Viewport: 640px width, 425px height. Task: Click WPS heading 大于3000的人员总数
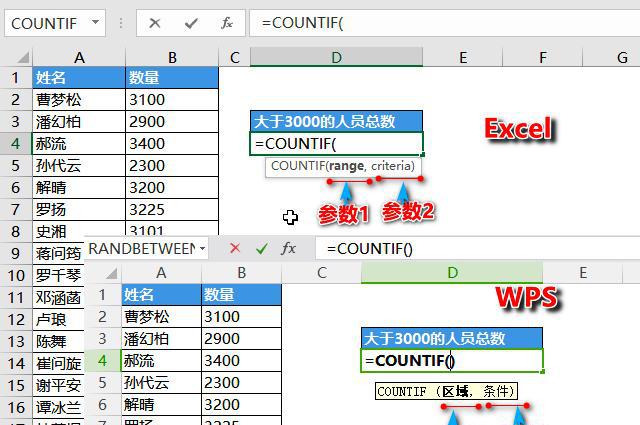coord(452,338)
